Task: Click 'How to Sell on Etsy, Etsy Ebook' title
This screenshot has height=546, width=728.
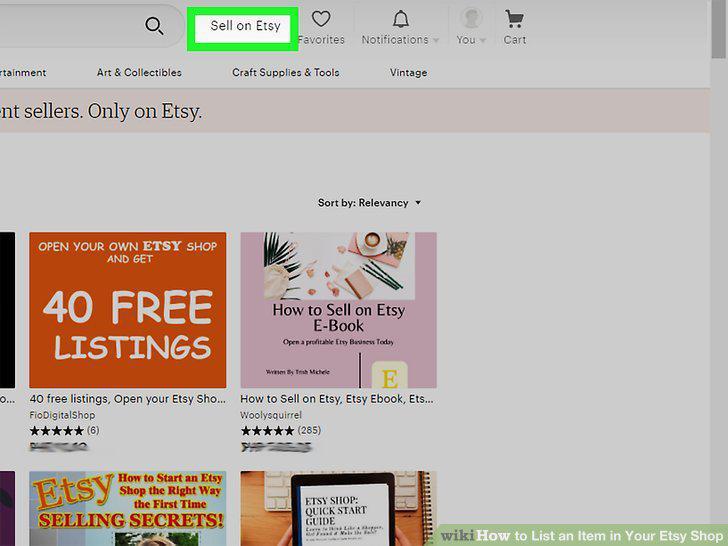Action: [x=337, y=399]
